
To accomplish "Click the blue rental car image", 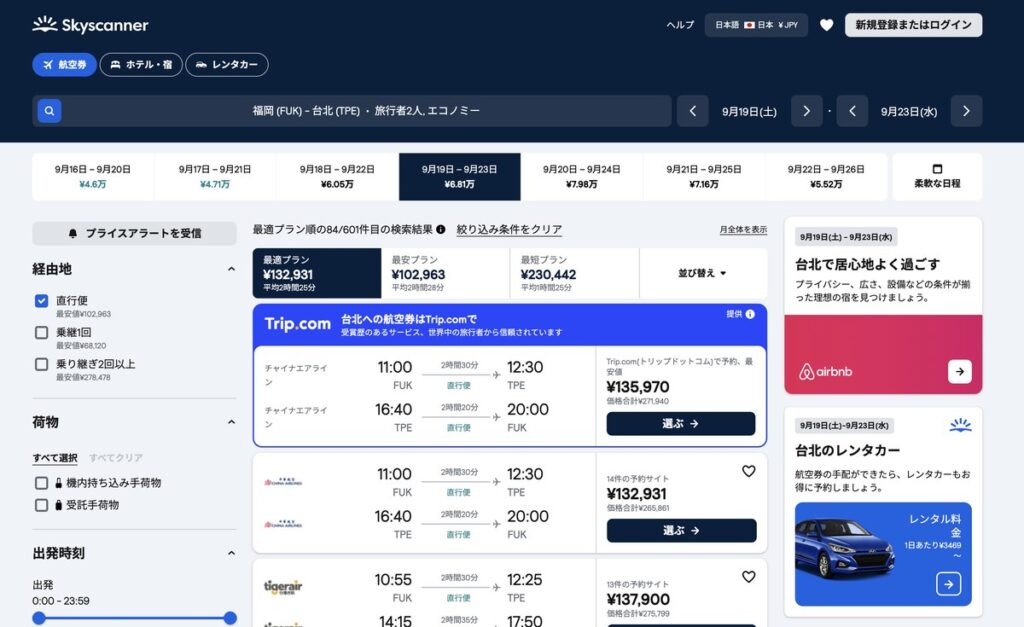I will [x=845, y=549].
